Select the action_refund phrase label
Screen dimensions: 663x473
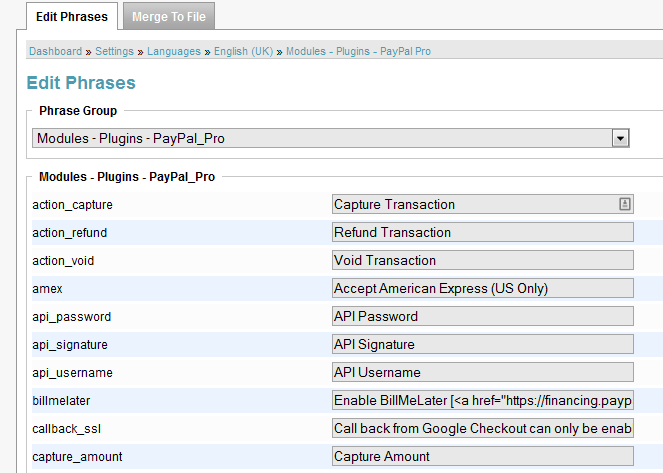tap(70, 233)
